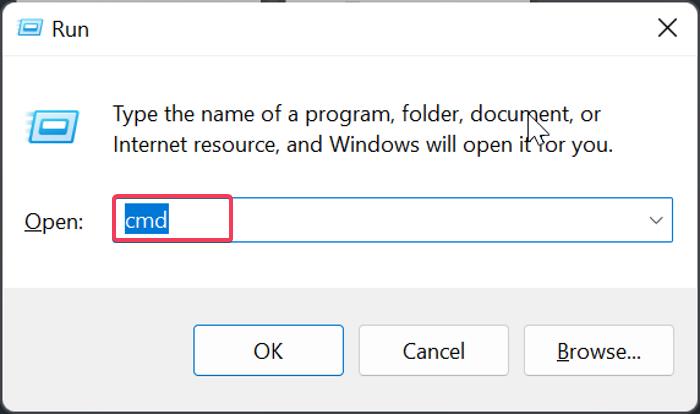Cancel the Run dialog
This screenshot has width=700, height=414.
point(433,351)
